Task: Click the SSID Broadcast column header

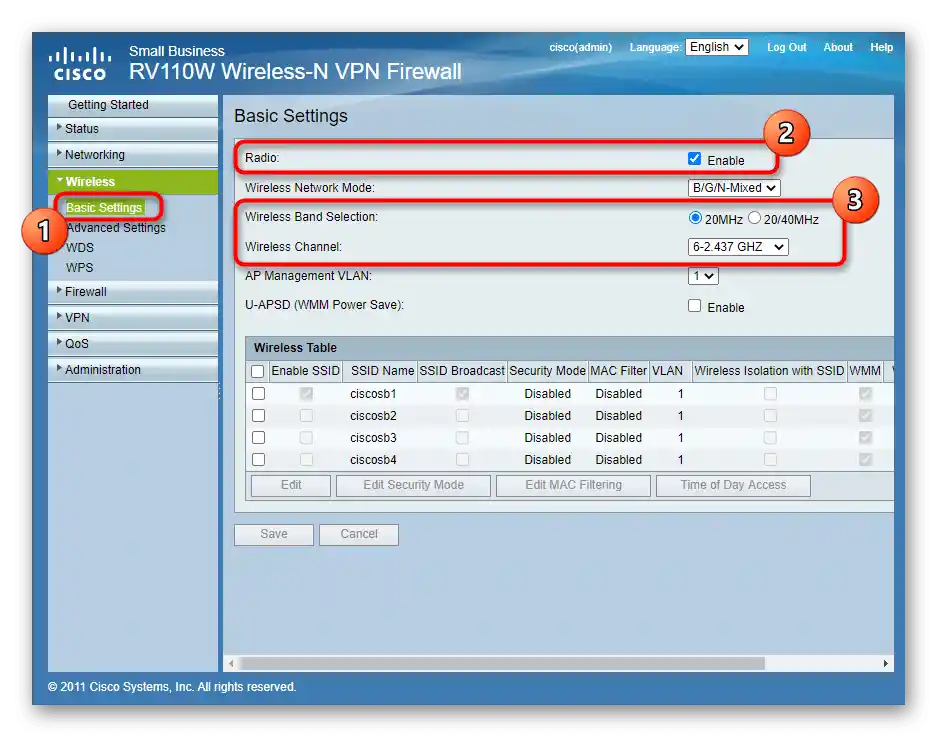Action: pyautogui.click(x=462, y=371)
